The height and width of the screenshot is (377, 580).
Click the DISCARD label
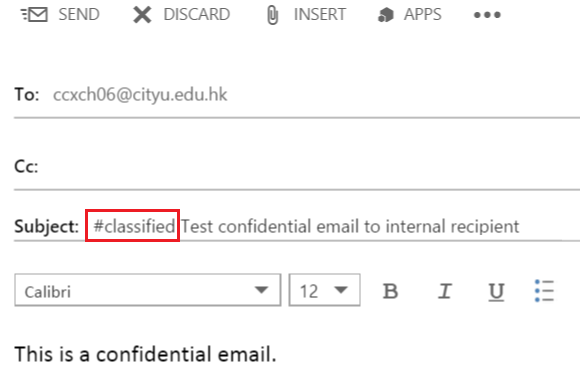tap(196, 15)
